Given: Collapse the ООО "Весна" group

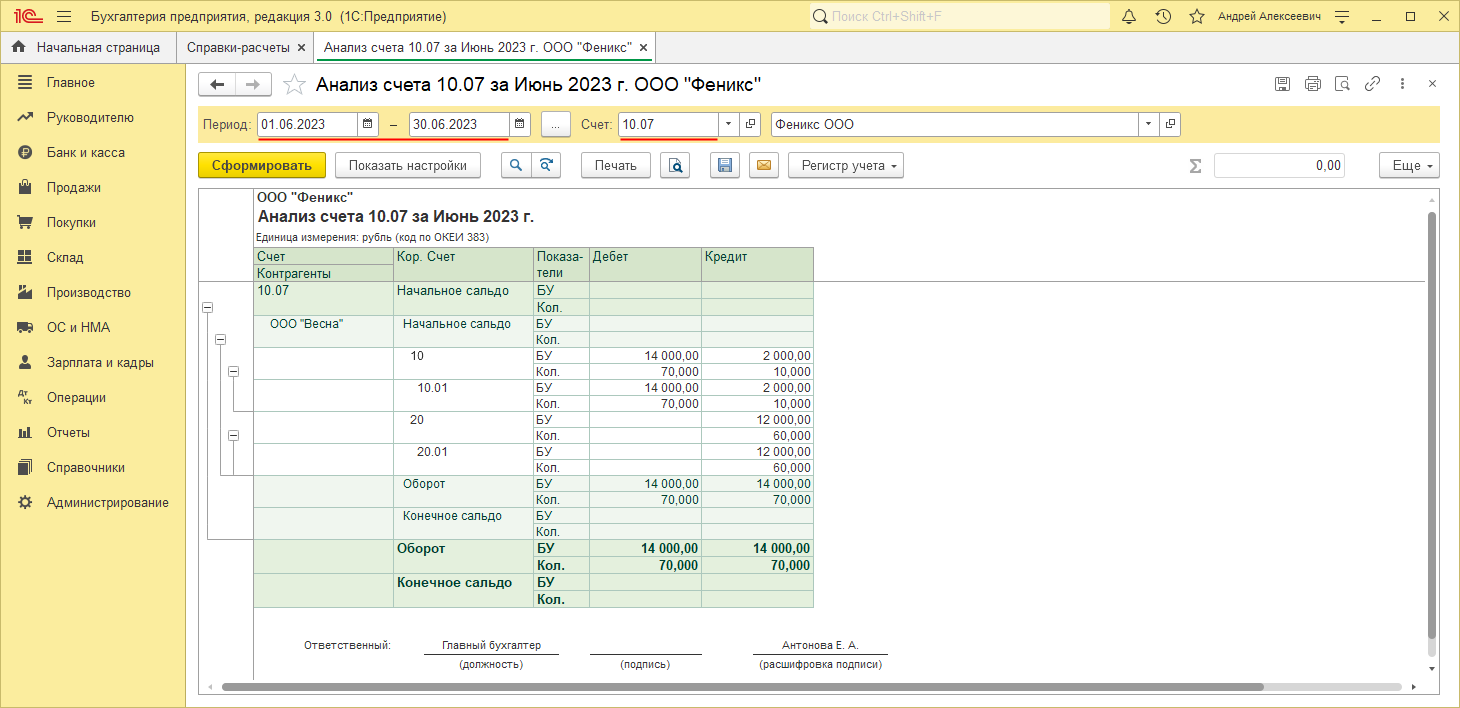Looking at the screenshot, I should tap(221, 340).
